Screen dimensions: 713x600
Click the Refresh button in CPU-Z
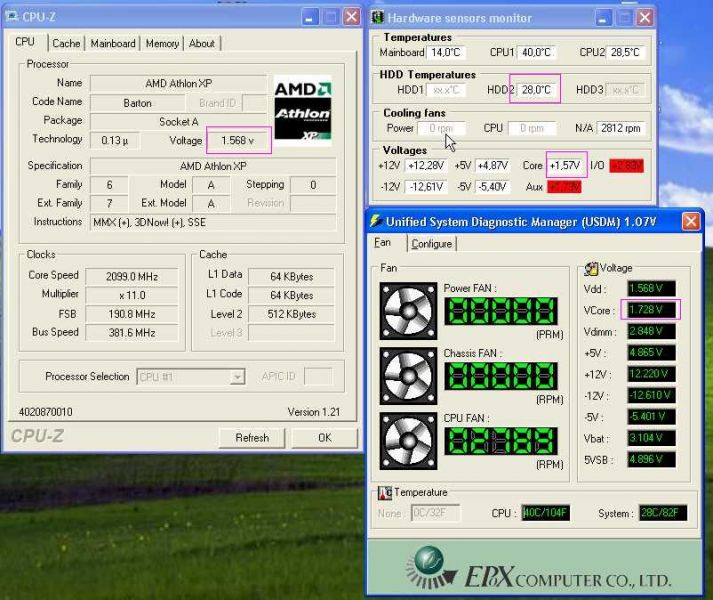(252, 438)
